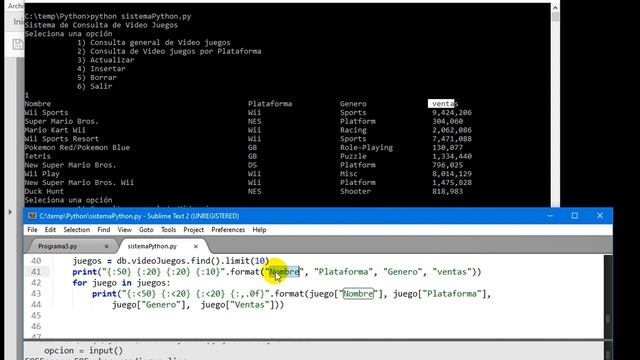Click the "Tetris" row in console
Image resolution: width=640 pixels, height=360 pixels.
coord(38,156)
